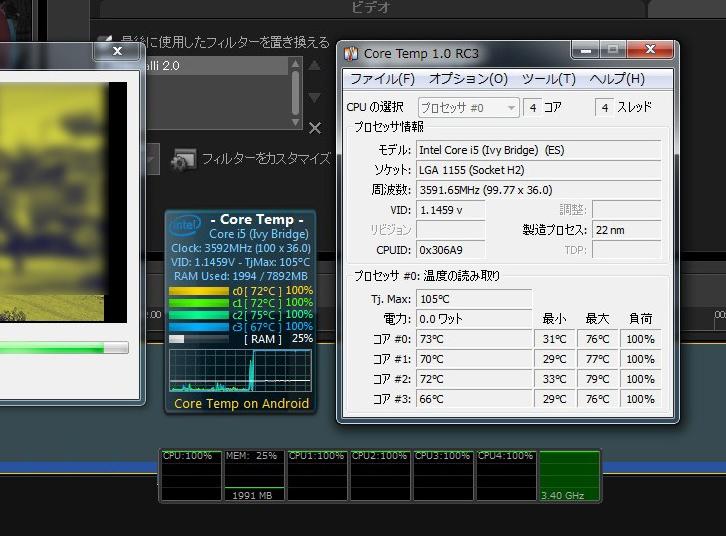Open the オプション(O) menu

coord(468,79)
